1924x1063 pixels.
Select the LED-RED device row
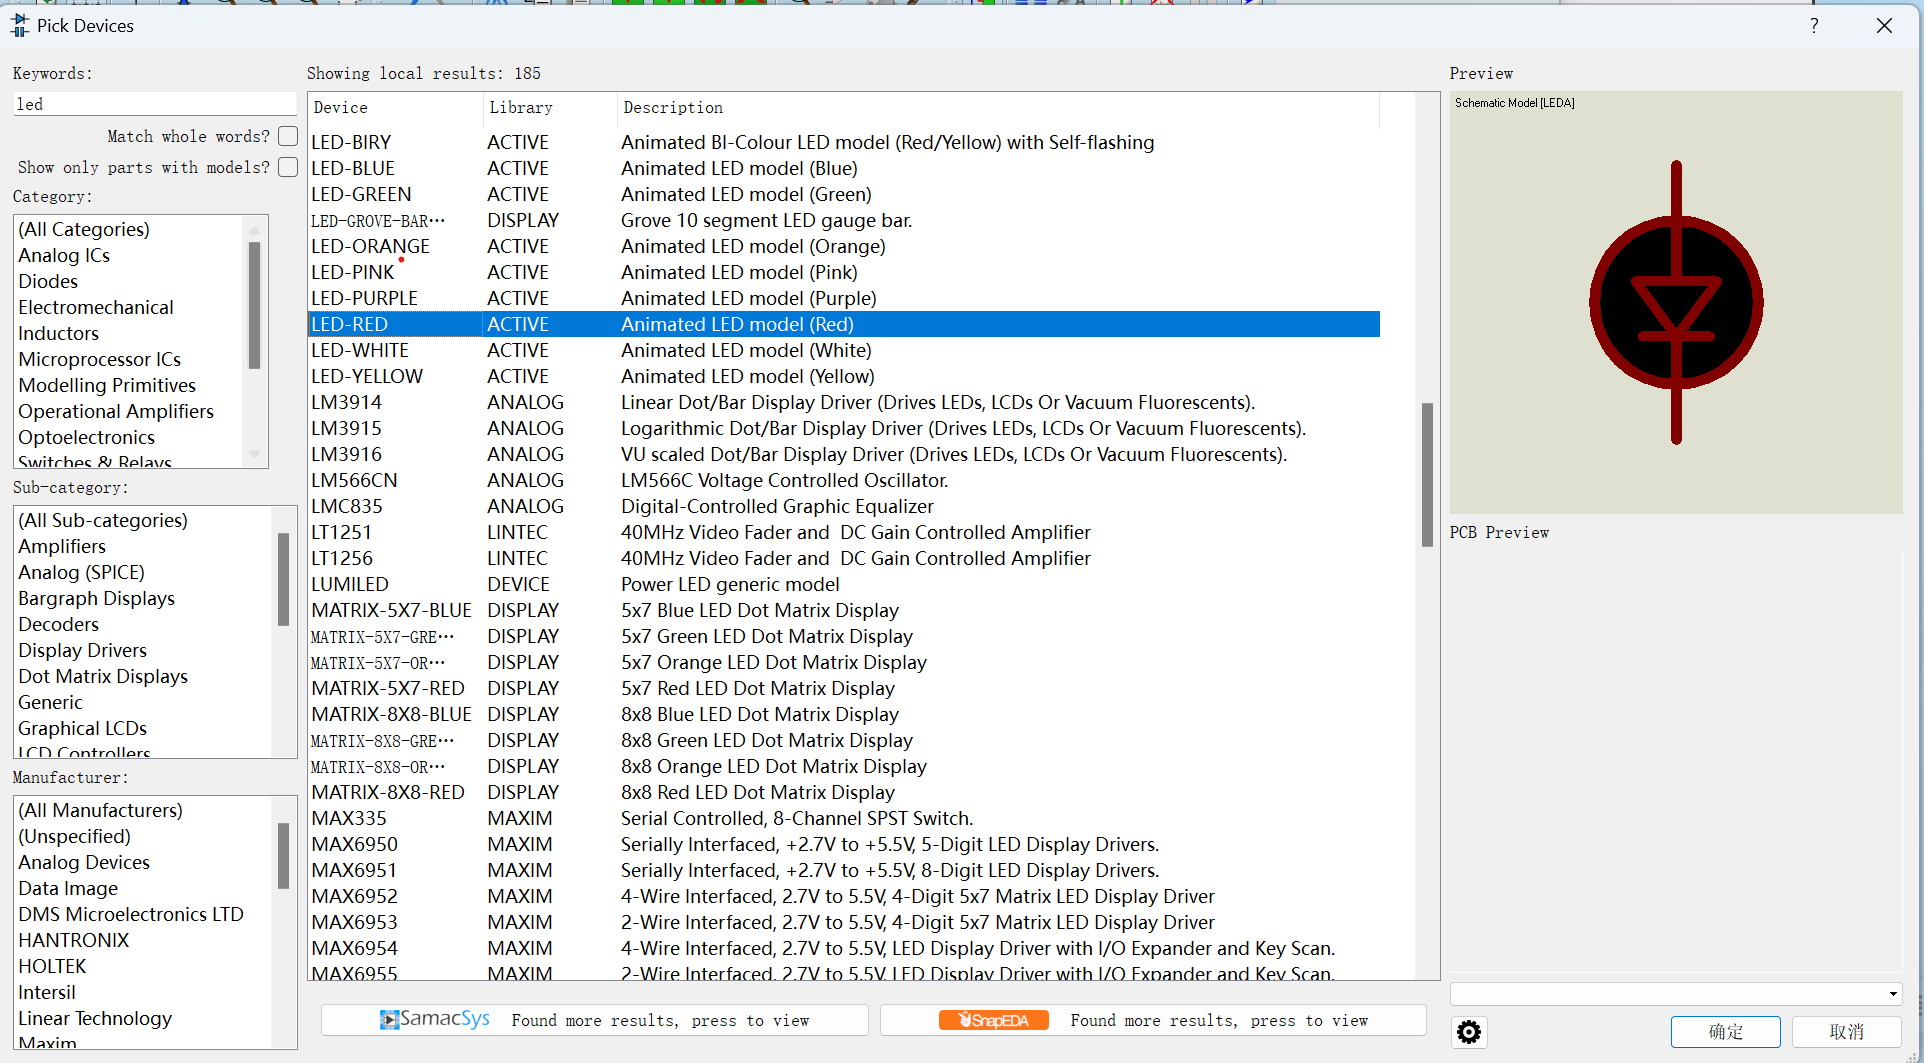(844, 324)
